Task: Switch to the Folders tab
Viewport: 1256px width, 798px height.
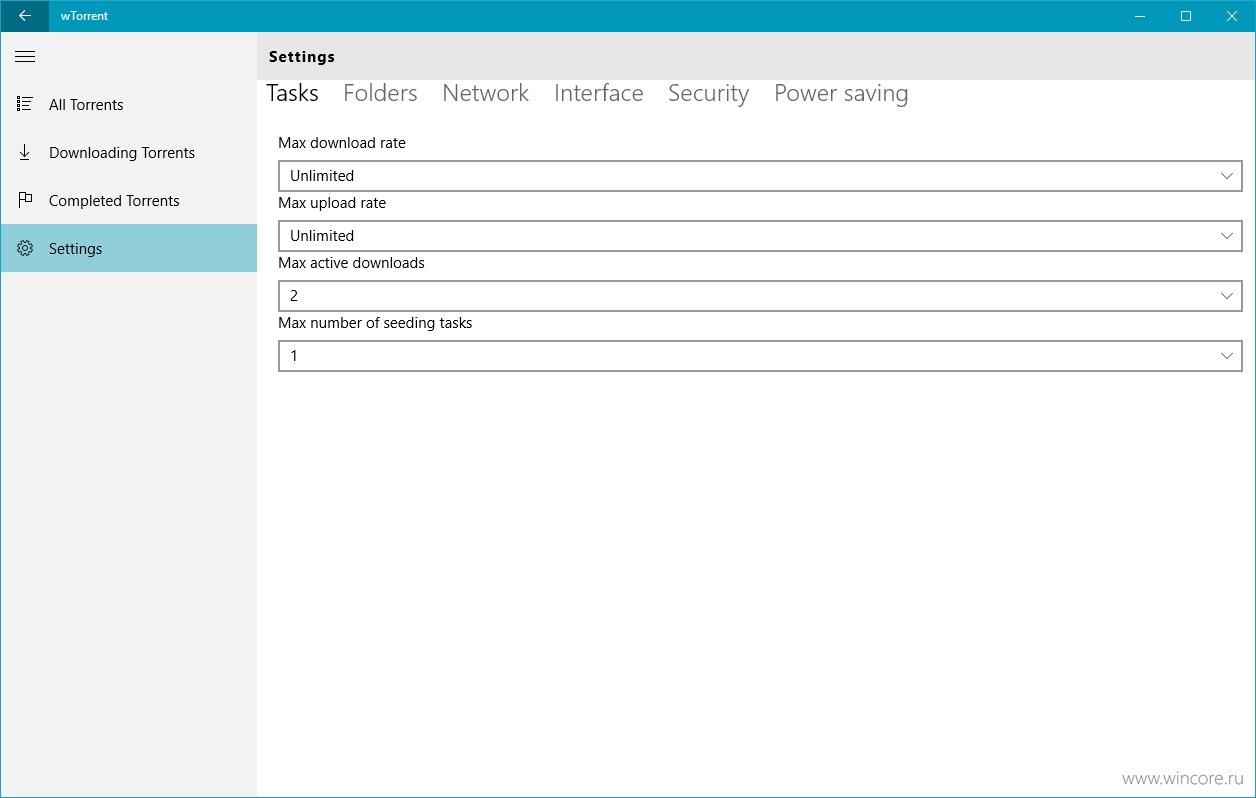Action: tap(380, 93)
